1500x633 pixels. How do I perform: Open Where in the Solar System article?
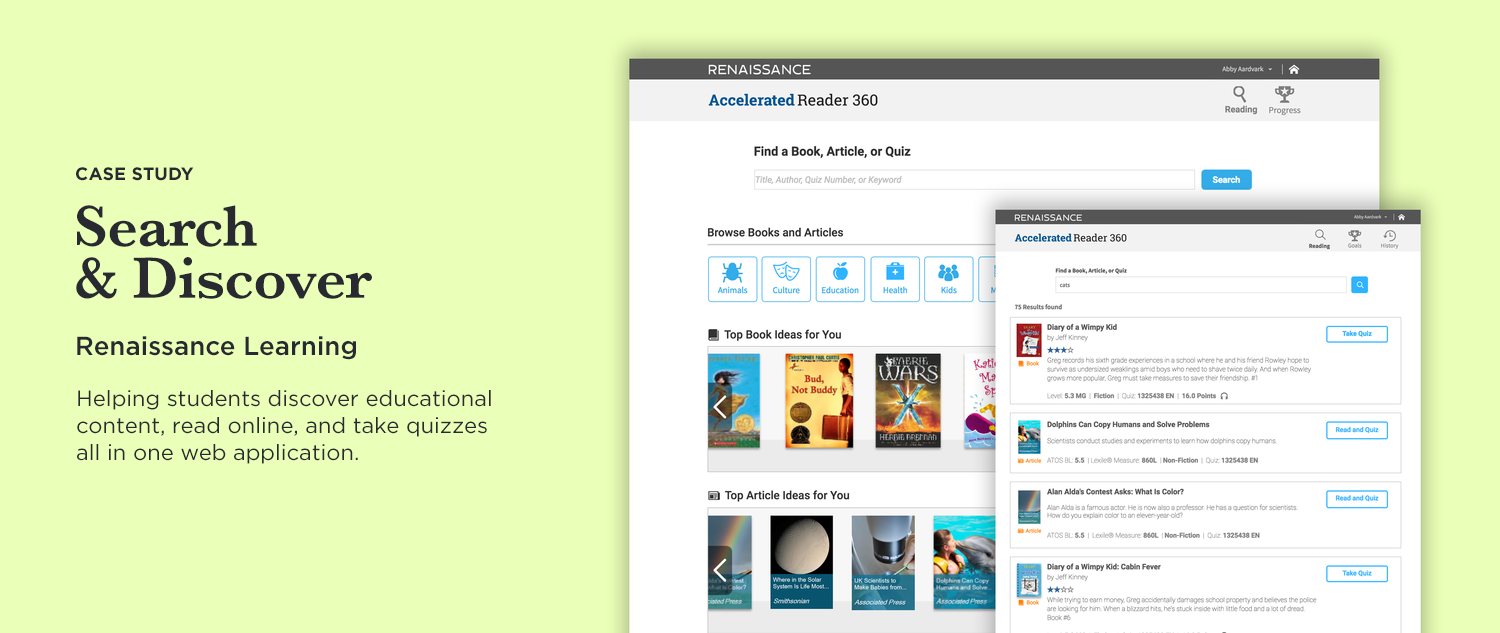(x=802, y=562)
